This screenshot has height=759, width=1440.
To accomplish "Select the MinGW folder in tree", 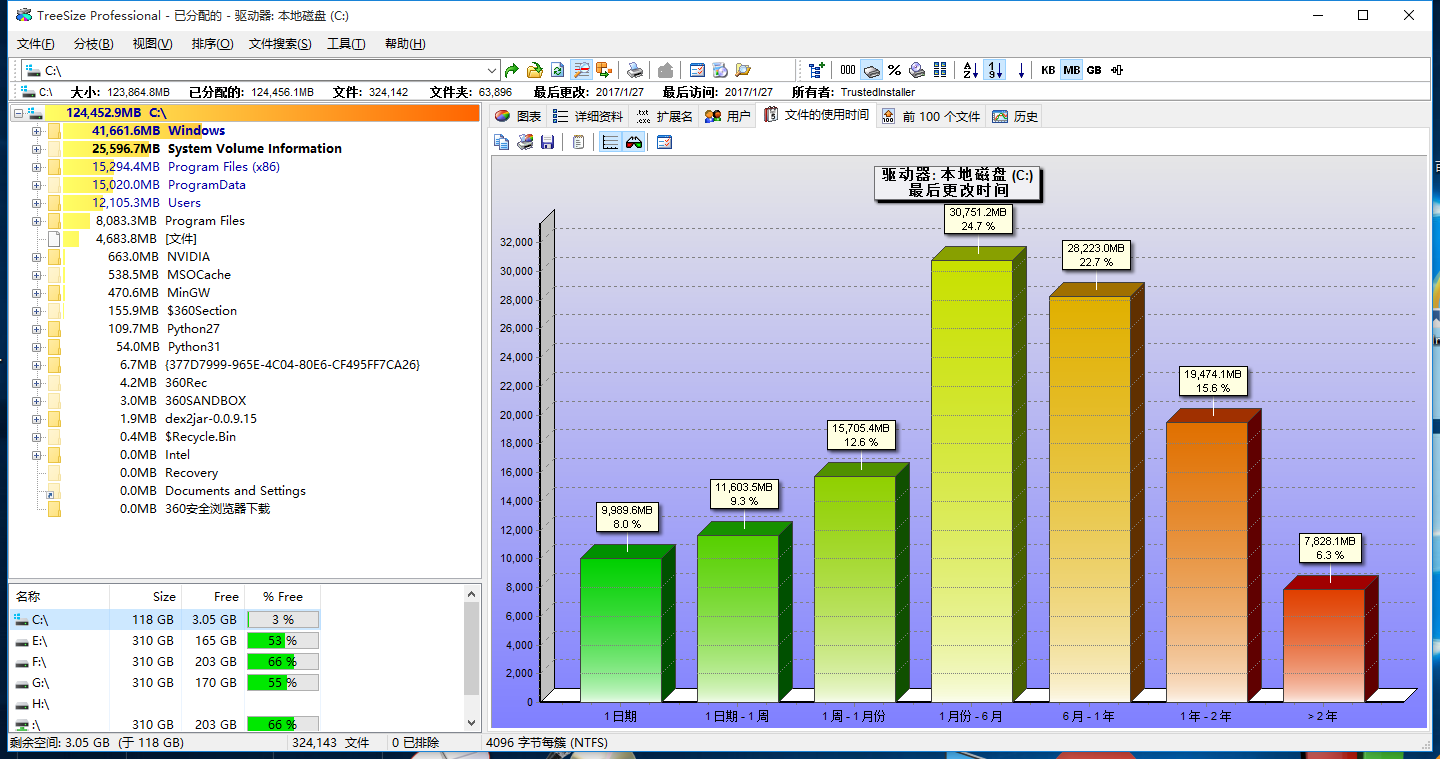I will click(189, 293).
